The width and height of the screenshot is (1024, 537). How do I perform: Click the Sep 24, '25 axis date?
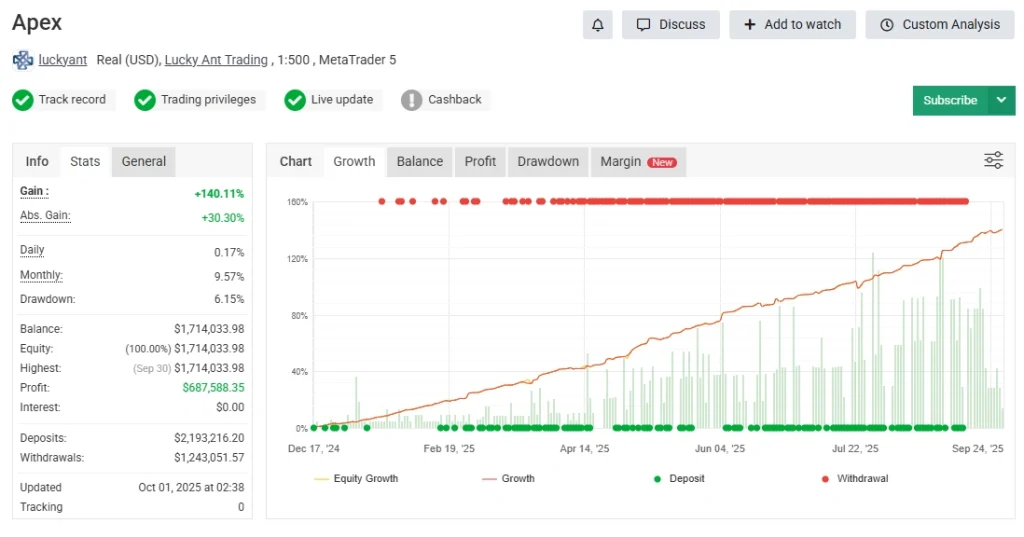(x=978, y=449)
